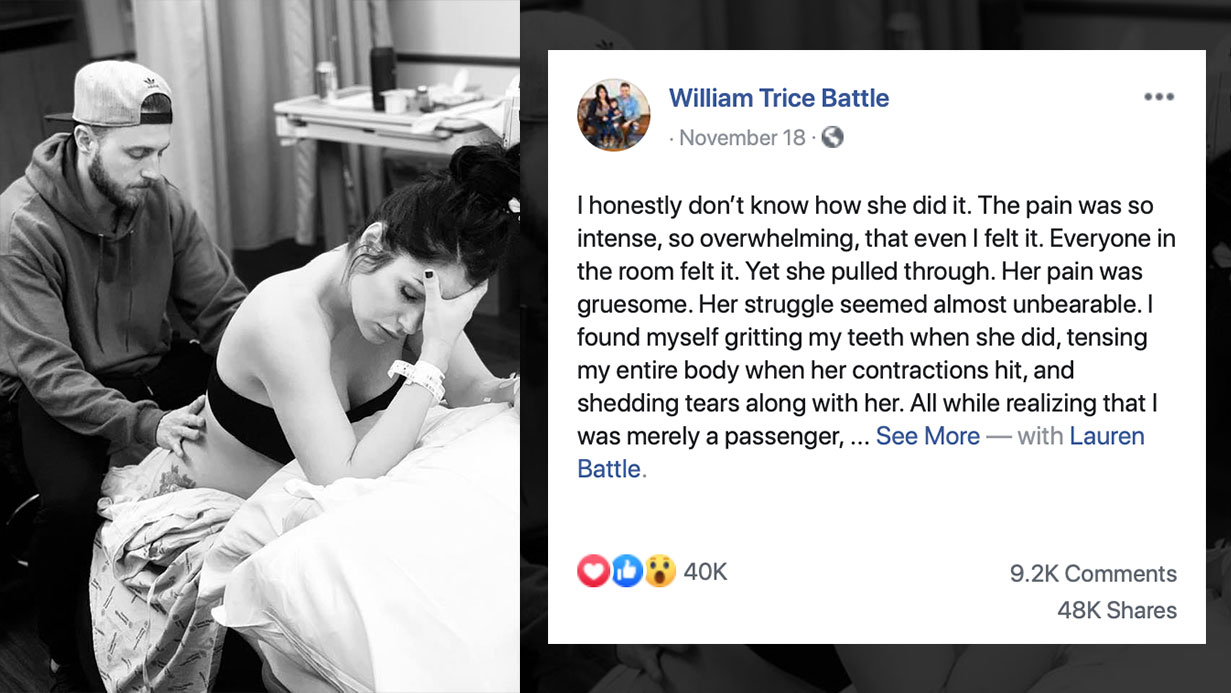The width and height of the screenshot is (1231, 693).
Task: Click the red heart Love reaction icon
Action: point(593,571)
